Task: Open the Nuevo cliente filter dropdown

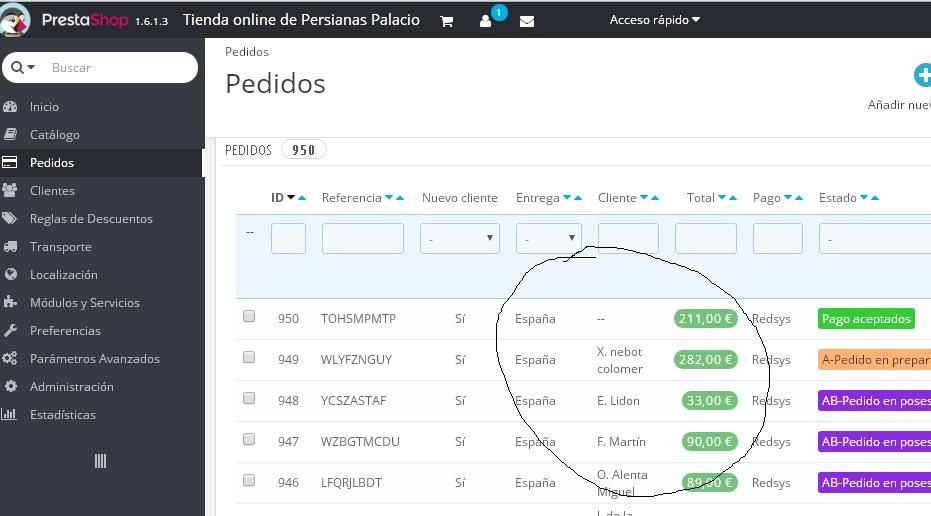Action: pos(460,238)
